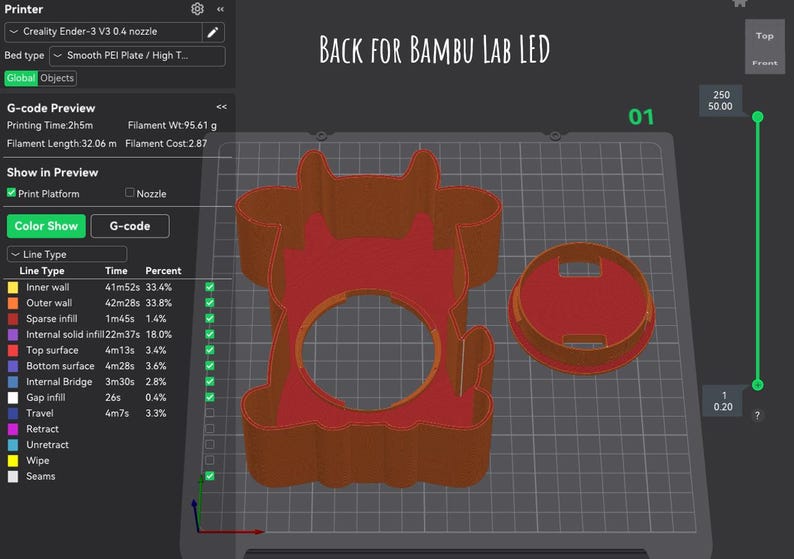Collapse the Printer panel with double chevron
Screen dimensions: 794x559
pyautogui.click(x=220, y=9)
